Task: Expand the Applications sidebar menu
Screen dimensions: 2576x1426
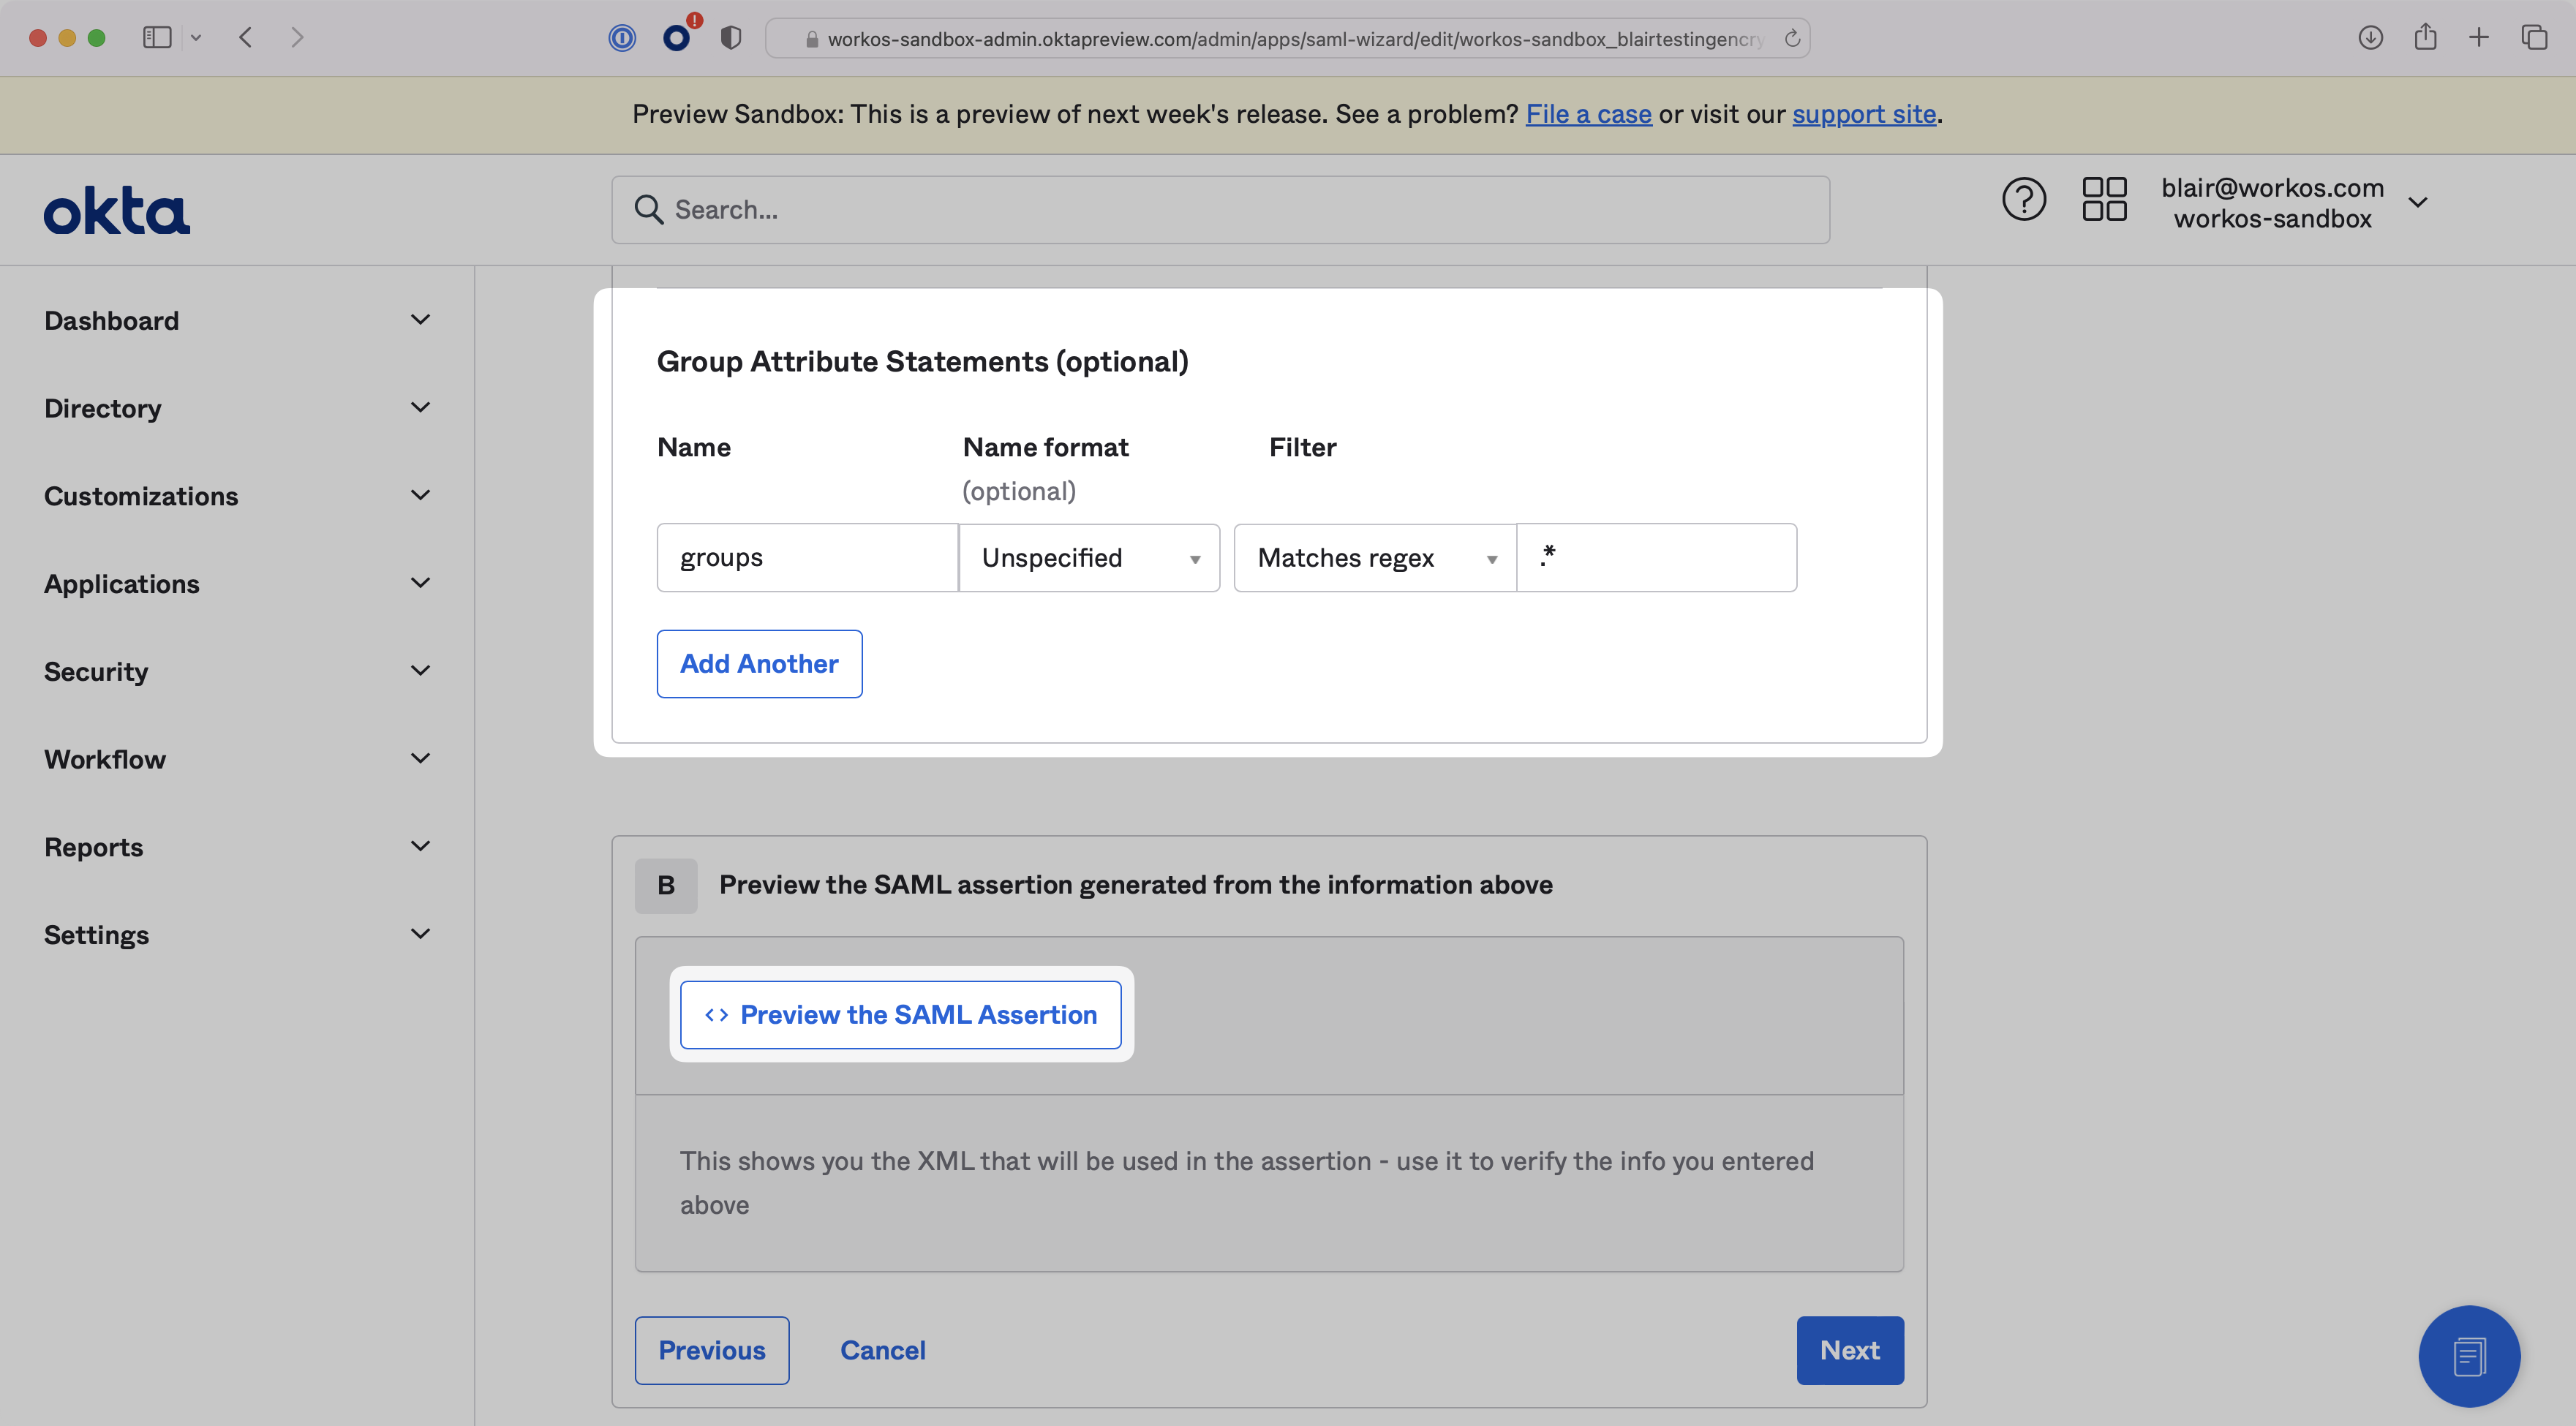Action: pos(237,584)
